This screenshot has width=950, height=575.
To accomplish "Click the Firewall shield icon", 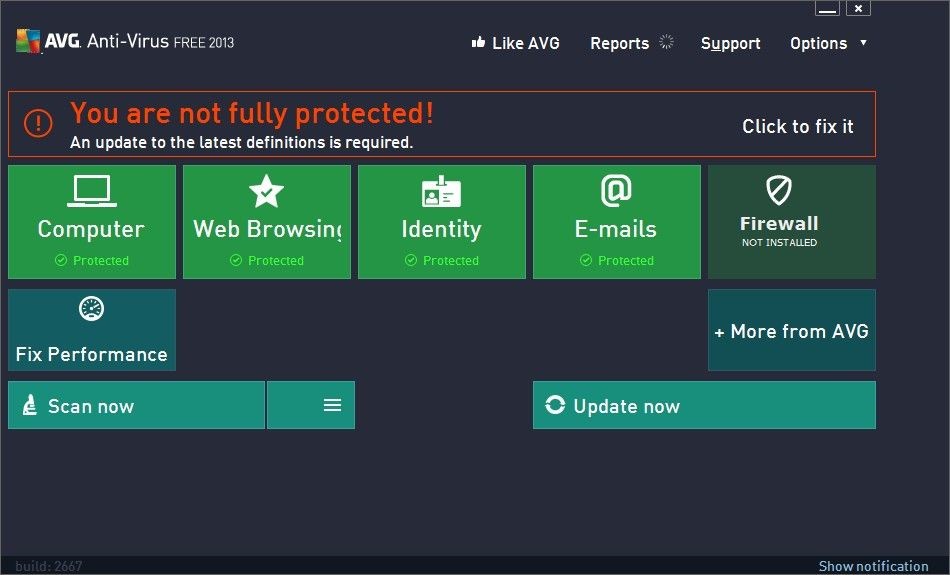I will pos(779,190).
